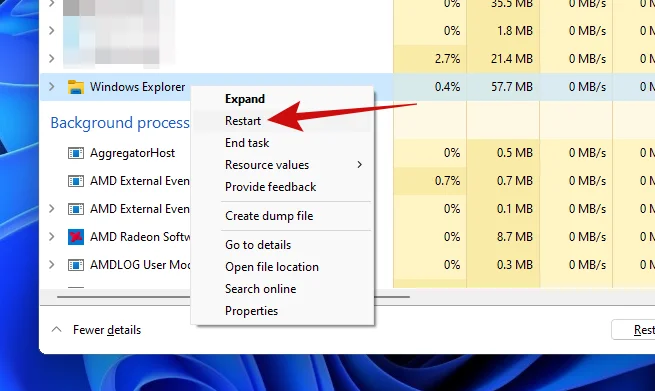The height and width of the screenshot is (391, 655).
Task: Click the 0 MB/s disk cell for AMDLOG User Mode
Action: coord(576,265)
